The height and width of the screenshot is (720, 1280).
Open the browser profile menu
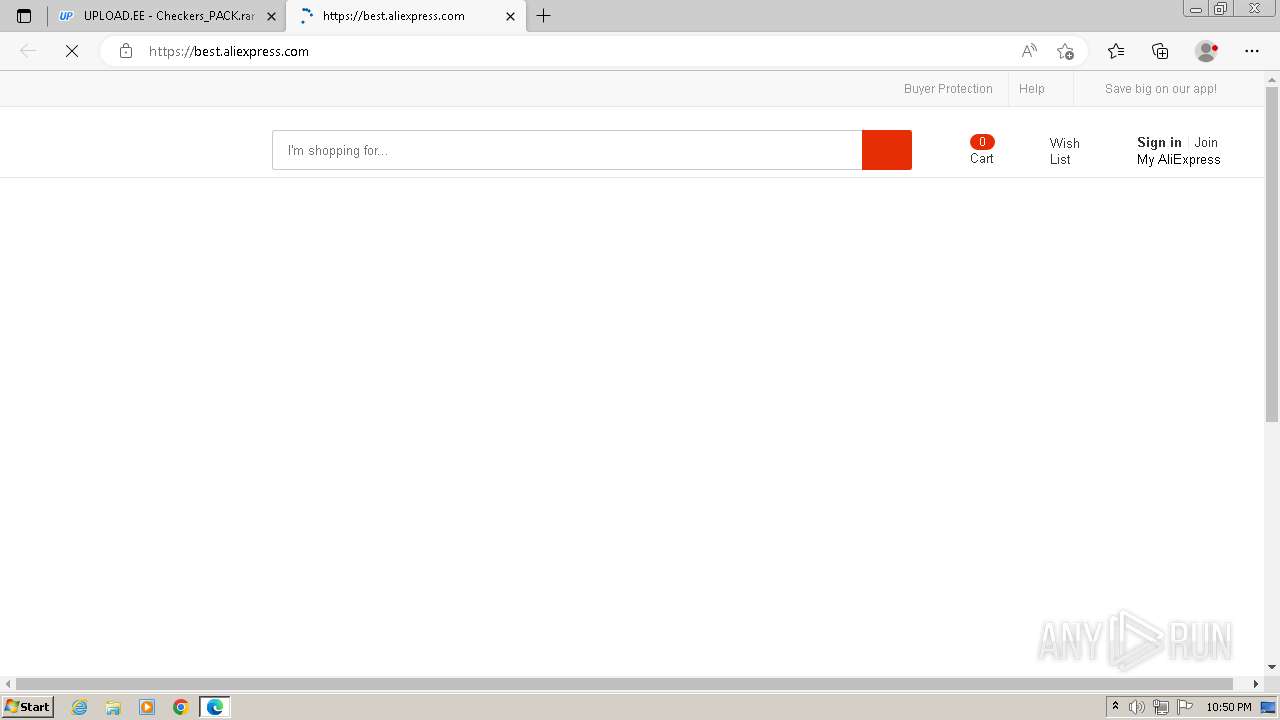pos(1207,51)
